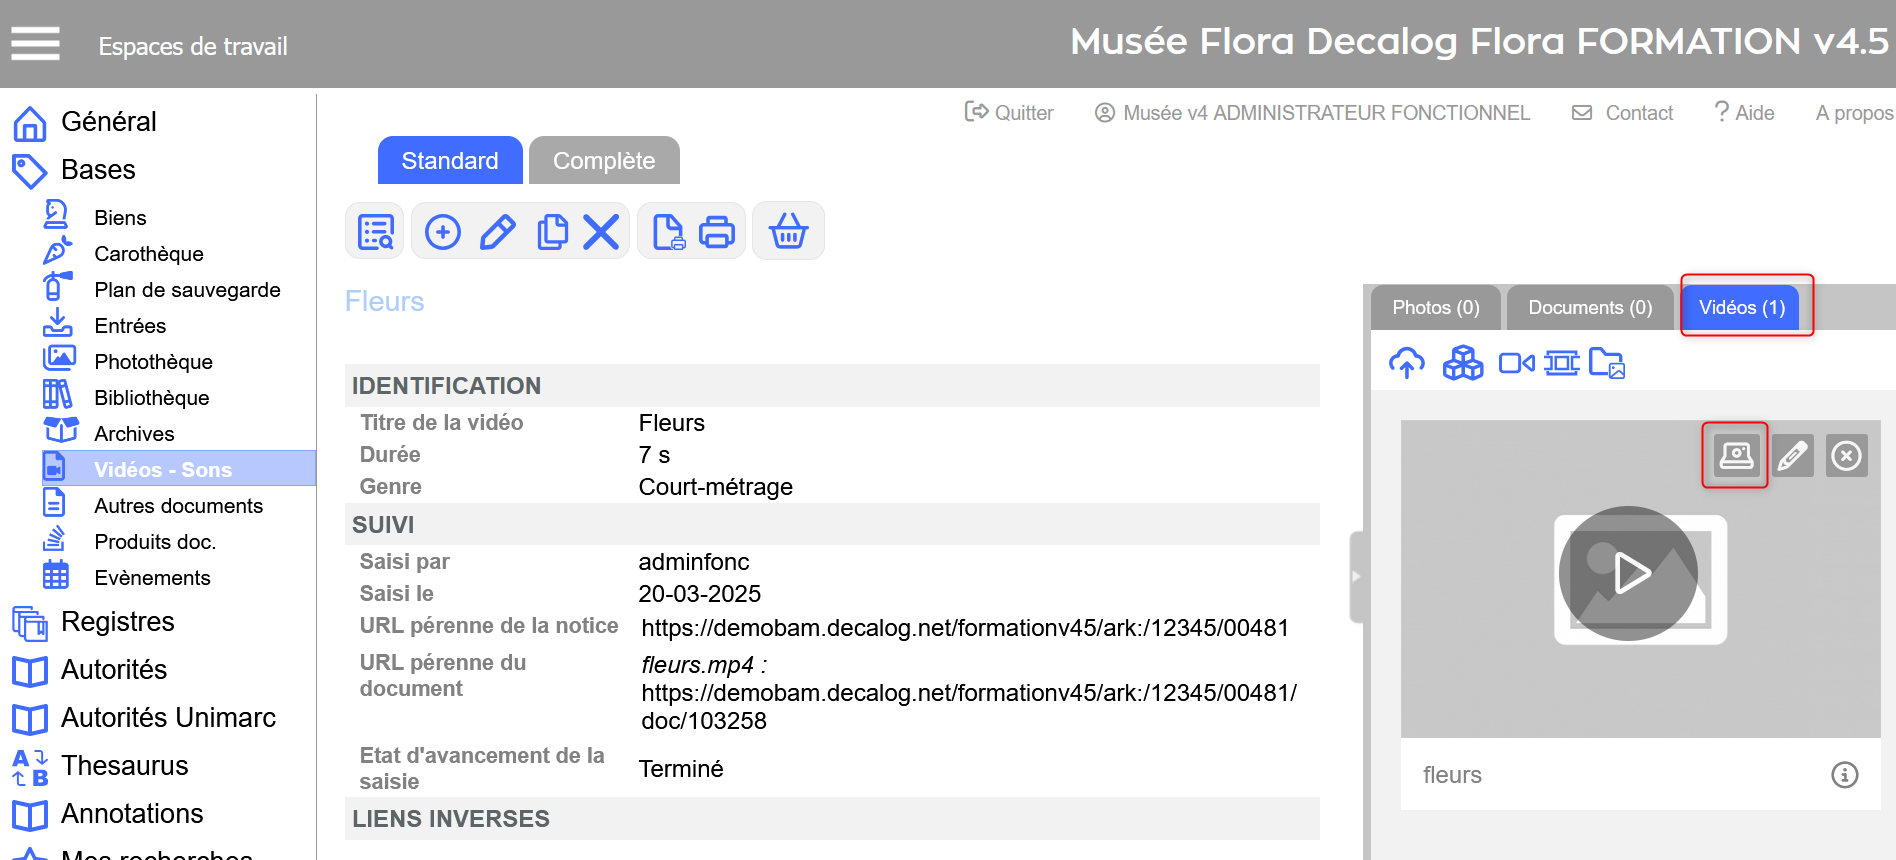This screenshot has width=1896, height=860.
Task: Open the perennial notice URL link
Action: (x=964, y=628)
